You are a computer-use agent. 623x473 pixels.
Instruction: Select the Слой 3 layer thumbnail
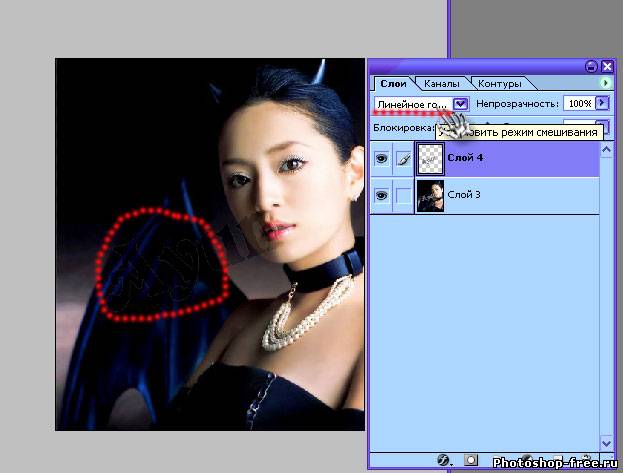(x=430, y=195)
